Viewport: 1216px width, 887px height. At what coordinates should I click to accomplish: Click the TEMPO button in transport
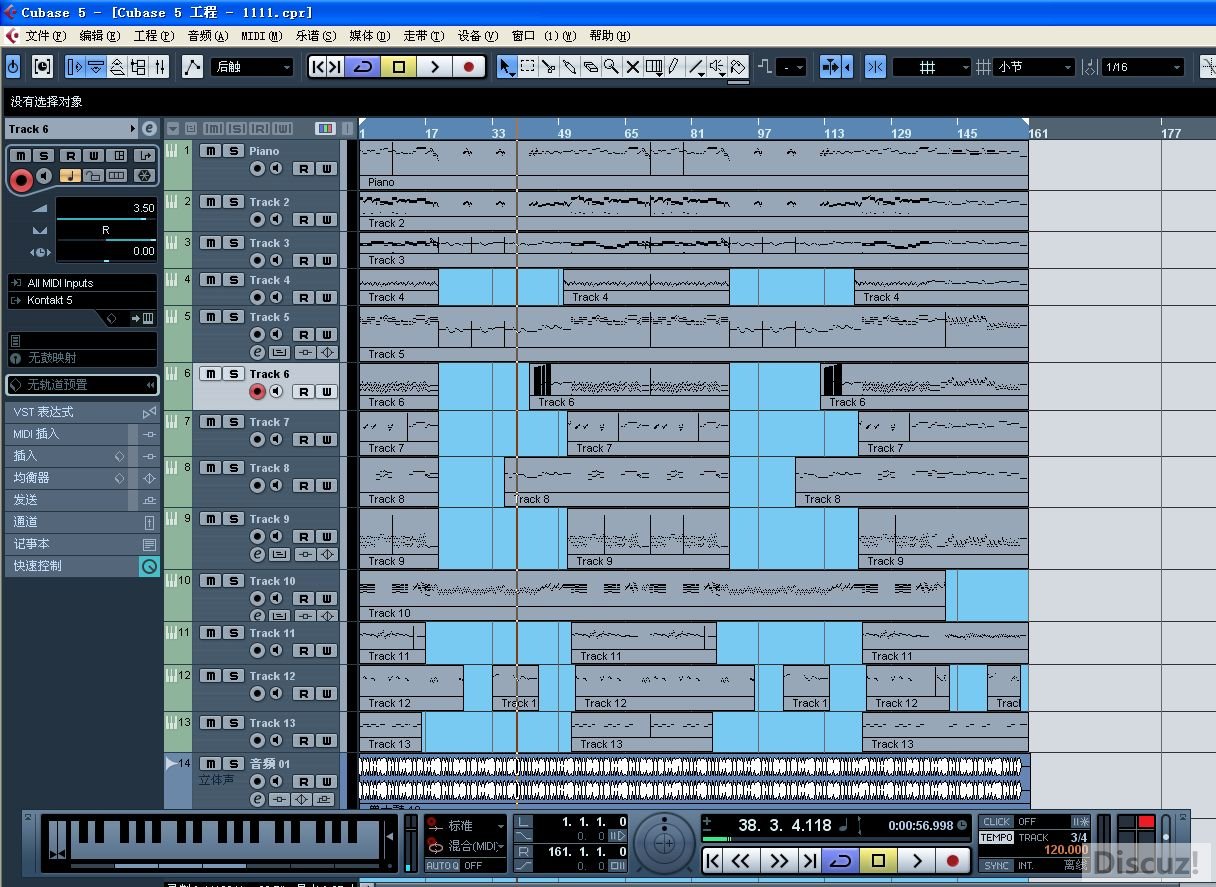coord(996,837)
